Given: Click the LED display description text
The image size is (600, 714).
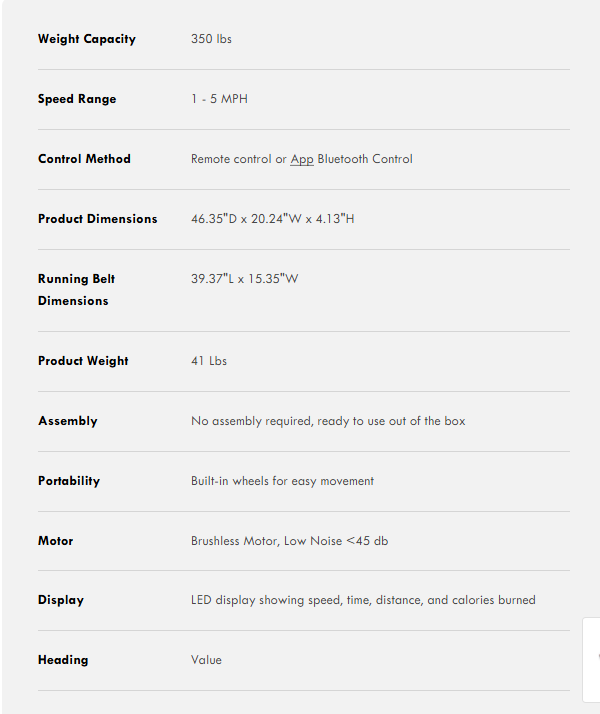Looking at the screenshot, I should click(x=363, y=600).
